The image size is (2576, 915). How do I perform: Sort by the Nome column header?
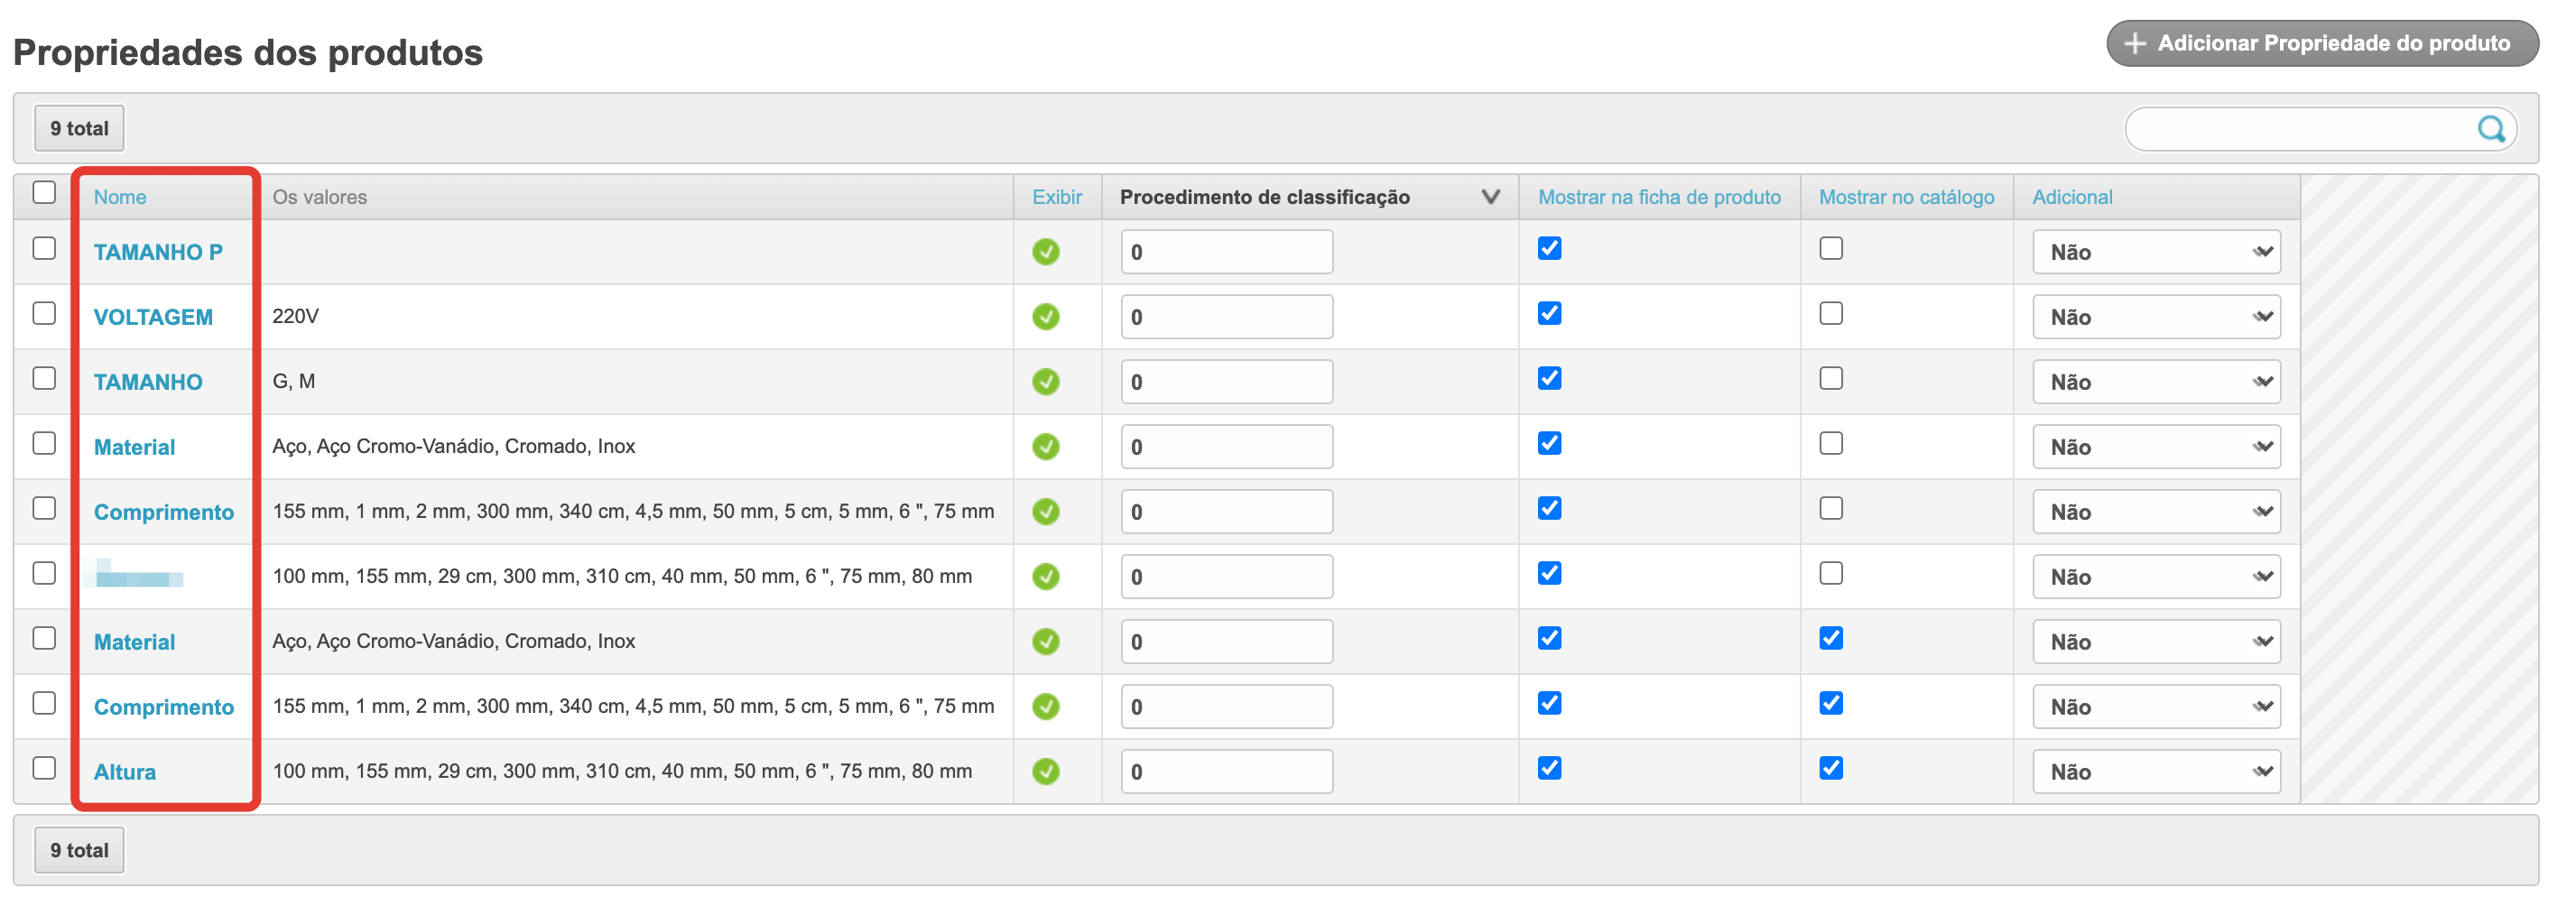pyautogui.click(x=120, y=197)
